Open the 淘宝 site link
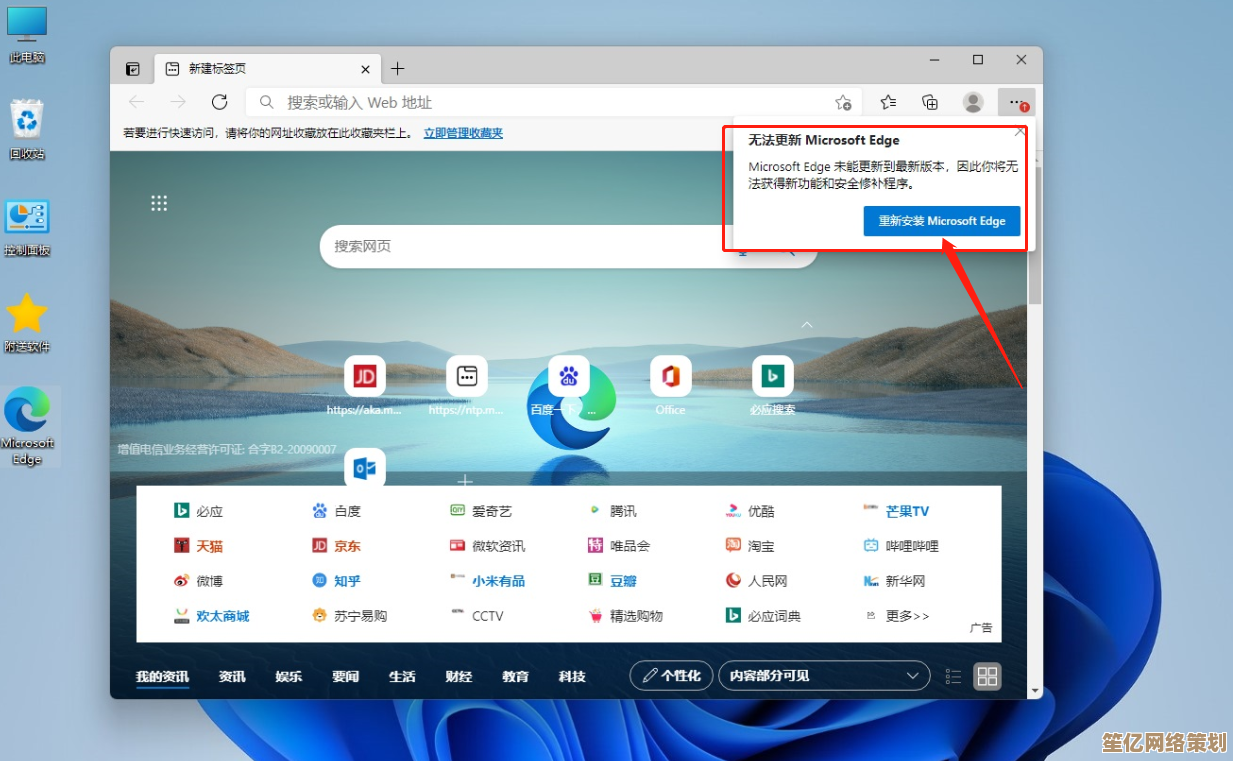Image resolution: width=1233 pixels, height=761 pixels. point(750,546)
